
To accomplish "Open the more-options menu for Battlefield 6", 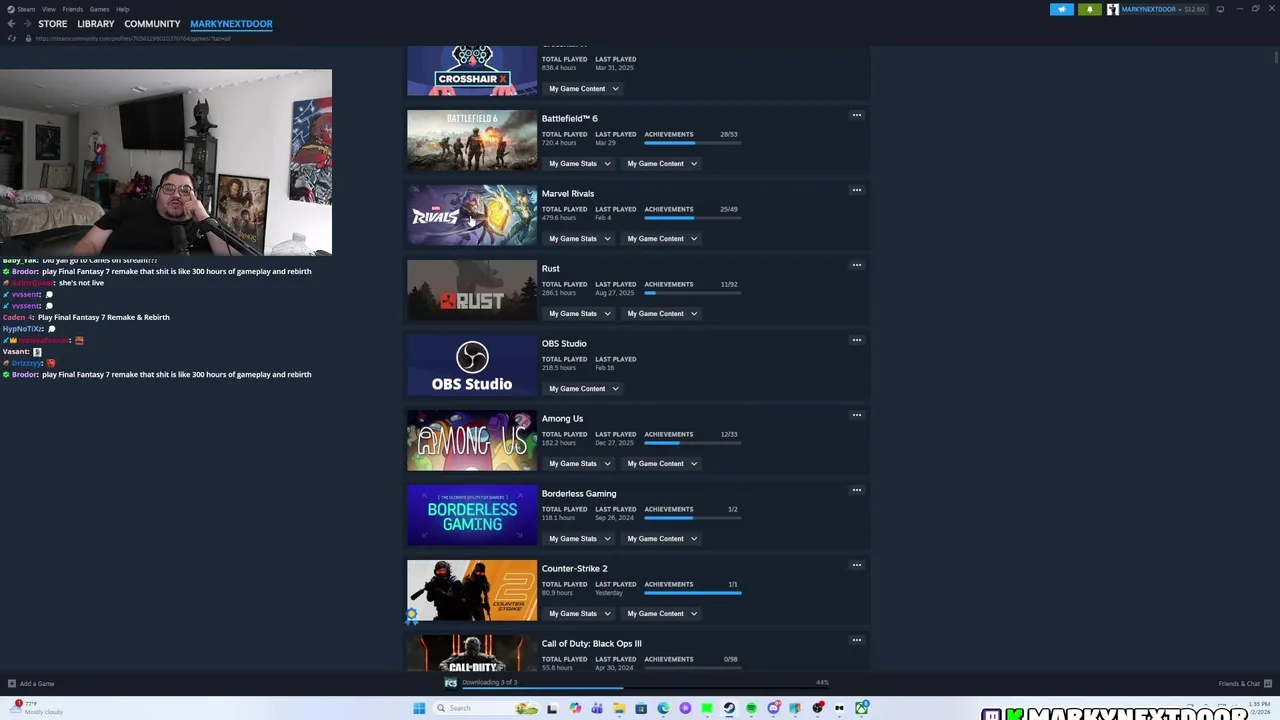I will [x=856, y=115].
